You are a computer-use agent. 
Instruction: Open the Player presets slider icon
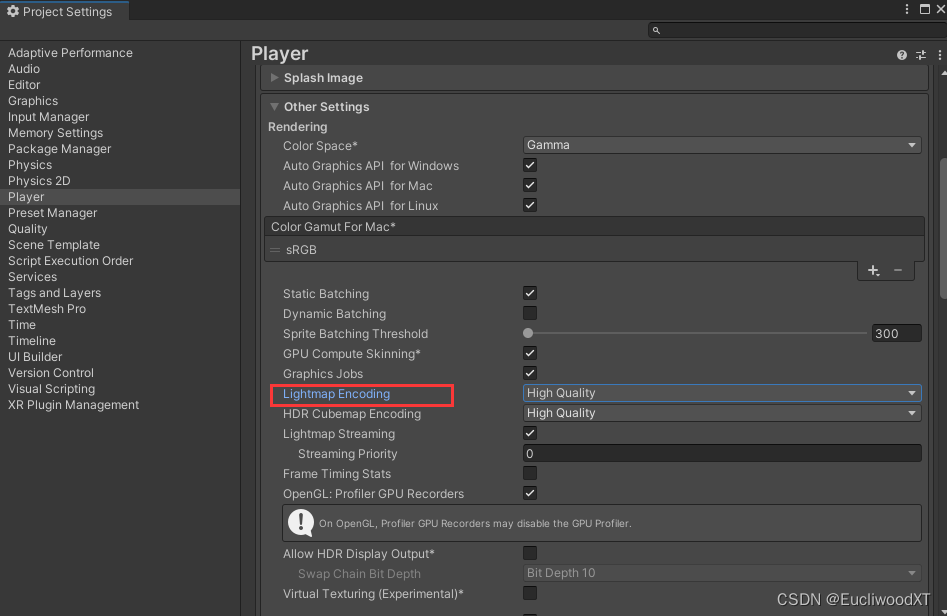pyautogui.click(x=921, y=55)
